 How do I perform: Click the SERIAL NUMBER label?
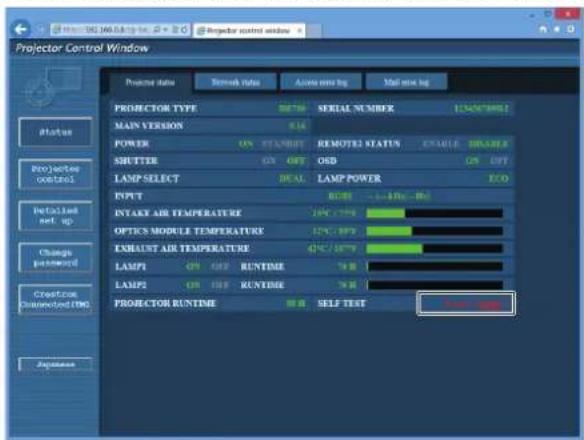356,108
